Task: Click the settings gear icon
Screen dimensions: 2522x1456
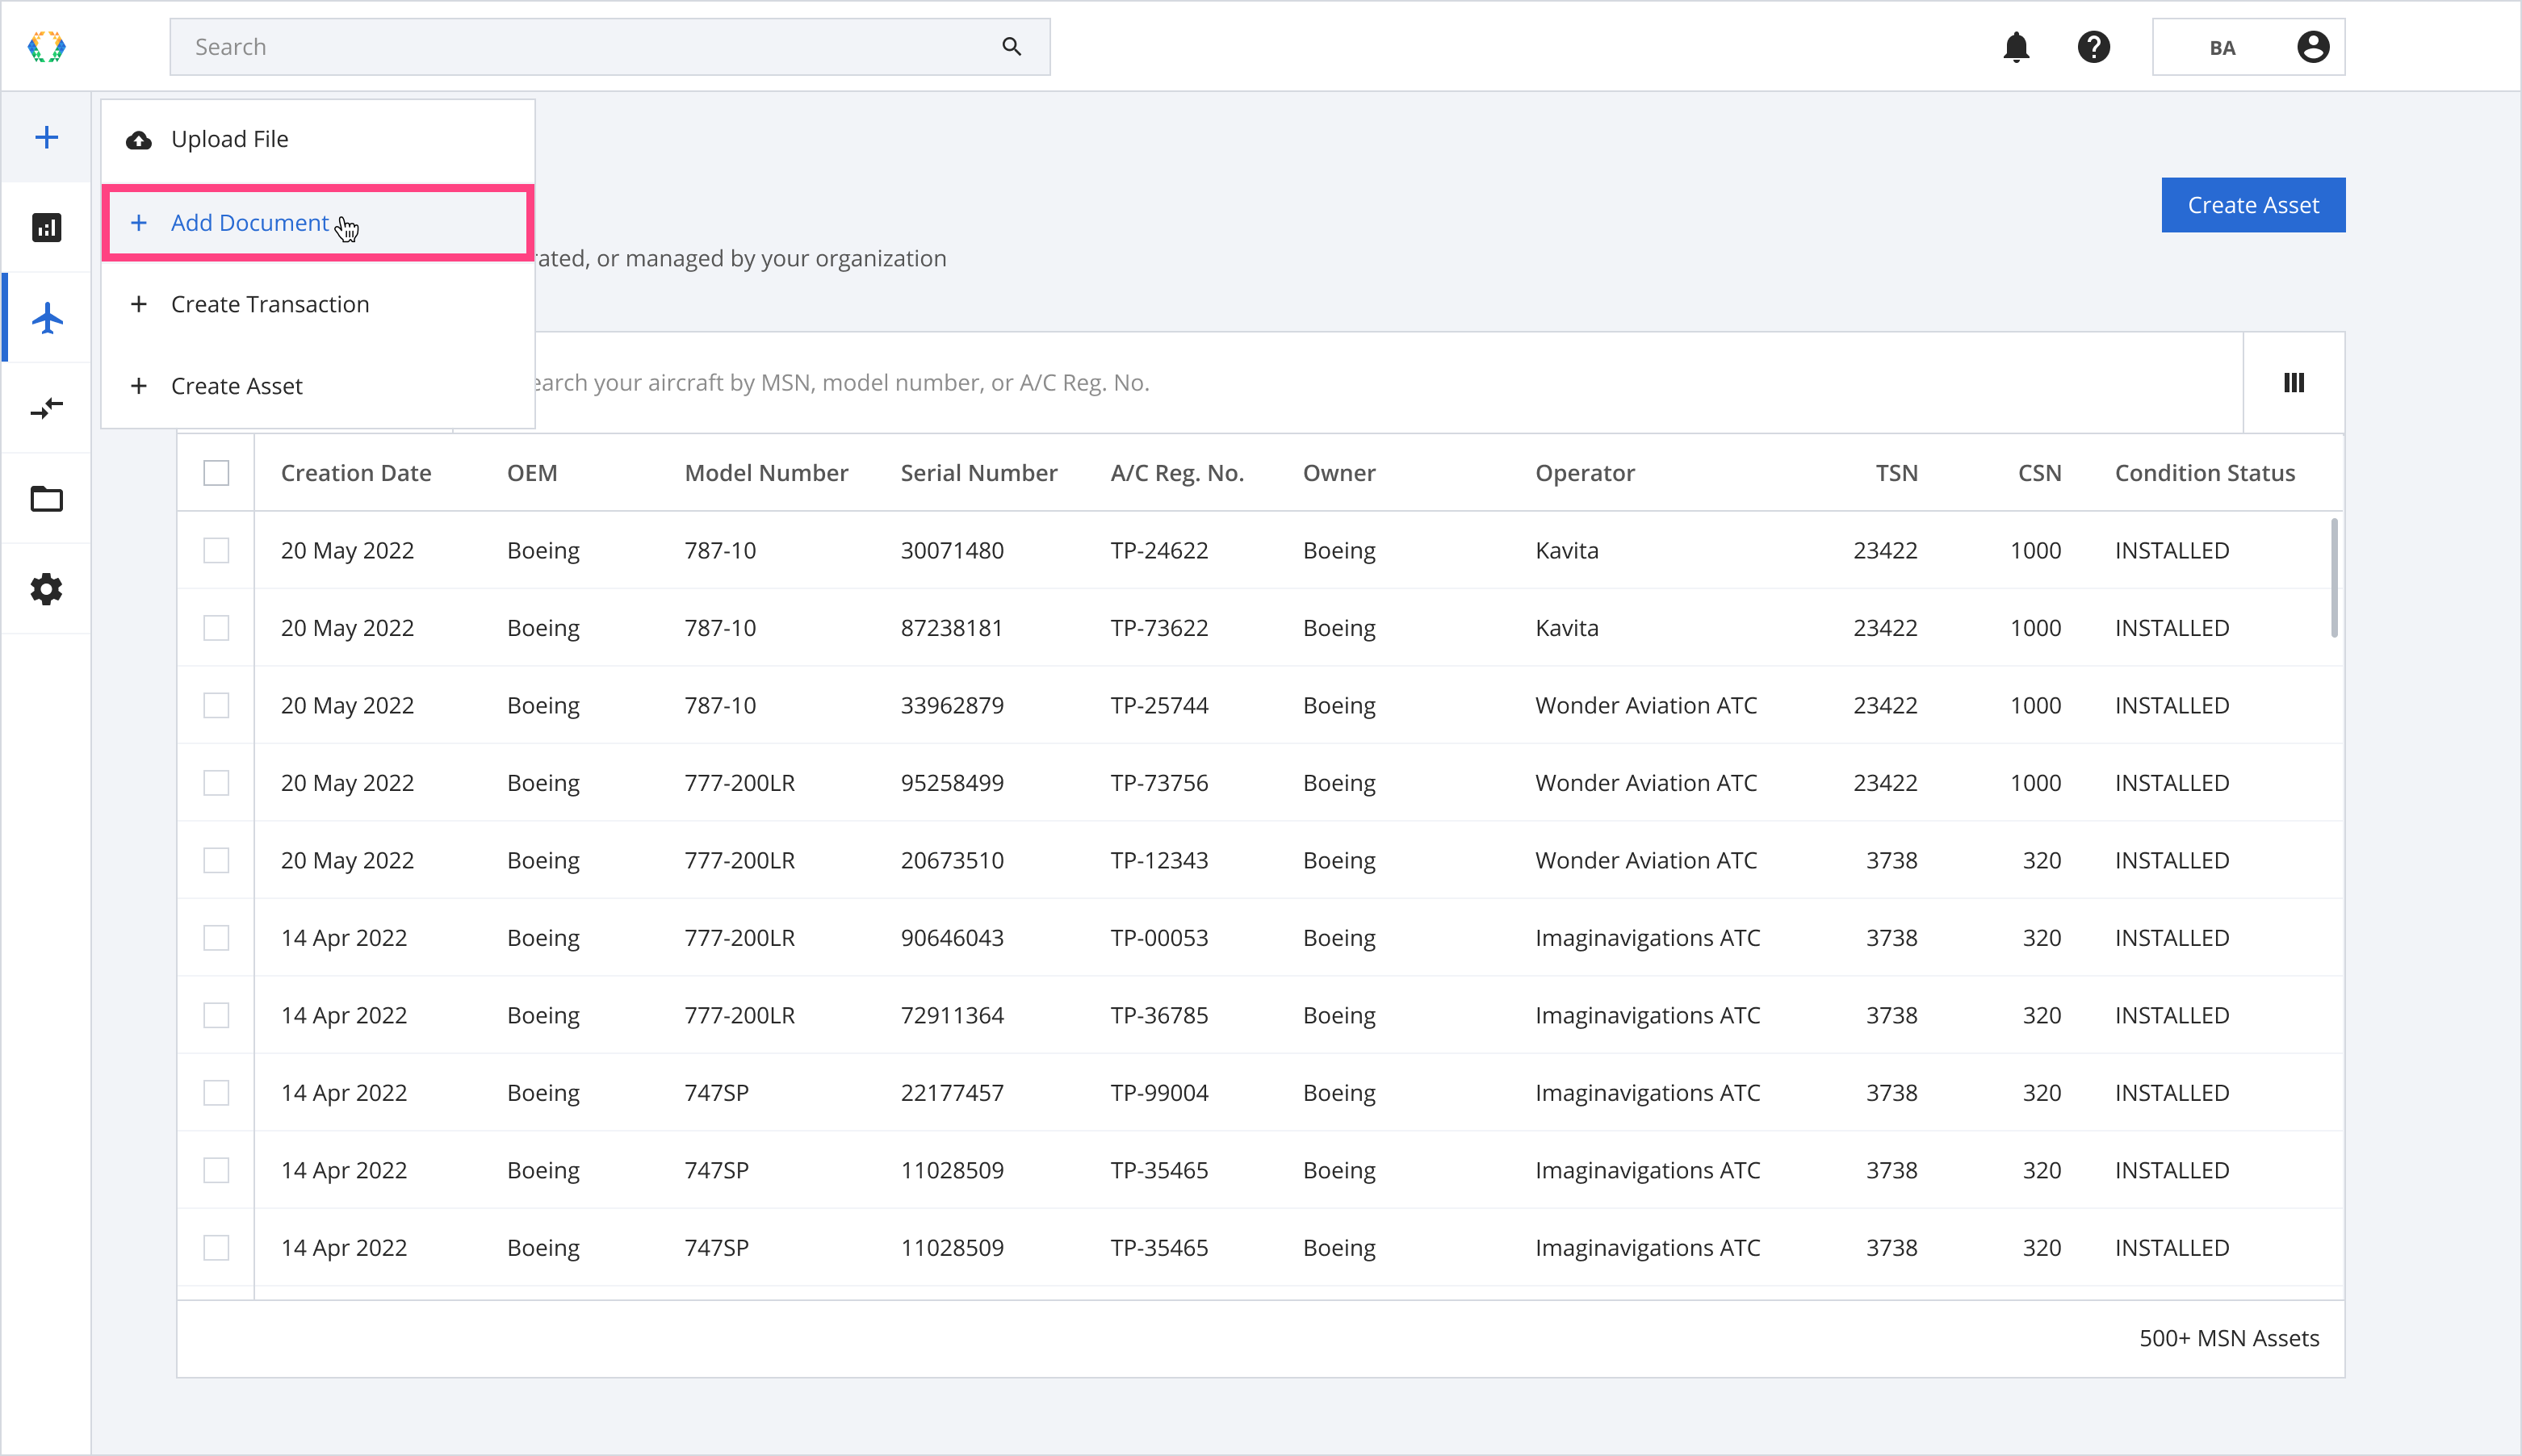Action: click(x=47, y=589)
